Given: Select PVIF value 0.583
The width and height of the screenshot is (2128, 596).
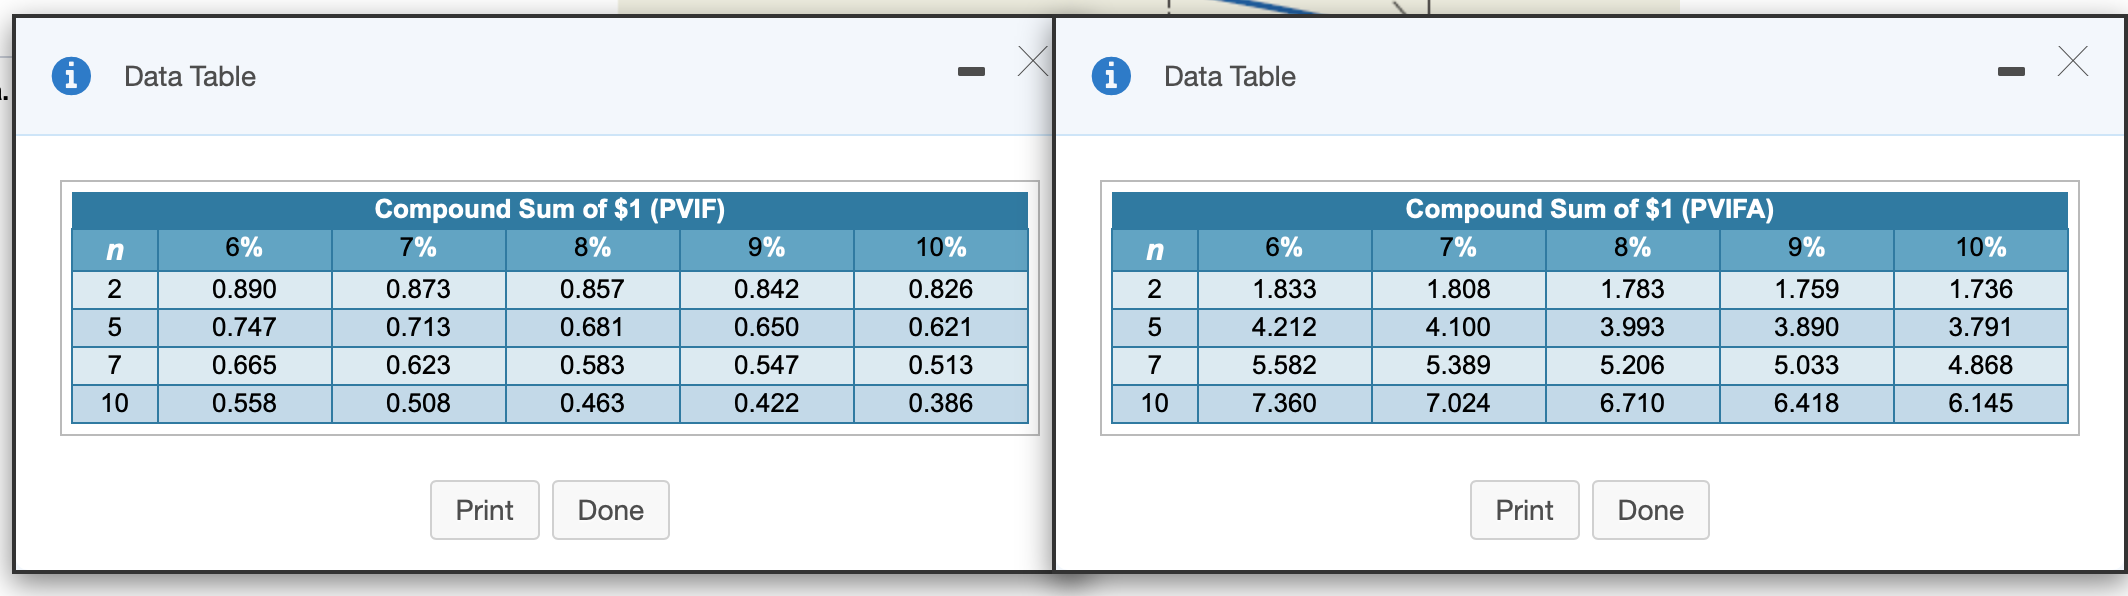Looking at the screenshot, I should point(592,365).
